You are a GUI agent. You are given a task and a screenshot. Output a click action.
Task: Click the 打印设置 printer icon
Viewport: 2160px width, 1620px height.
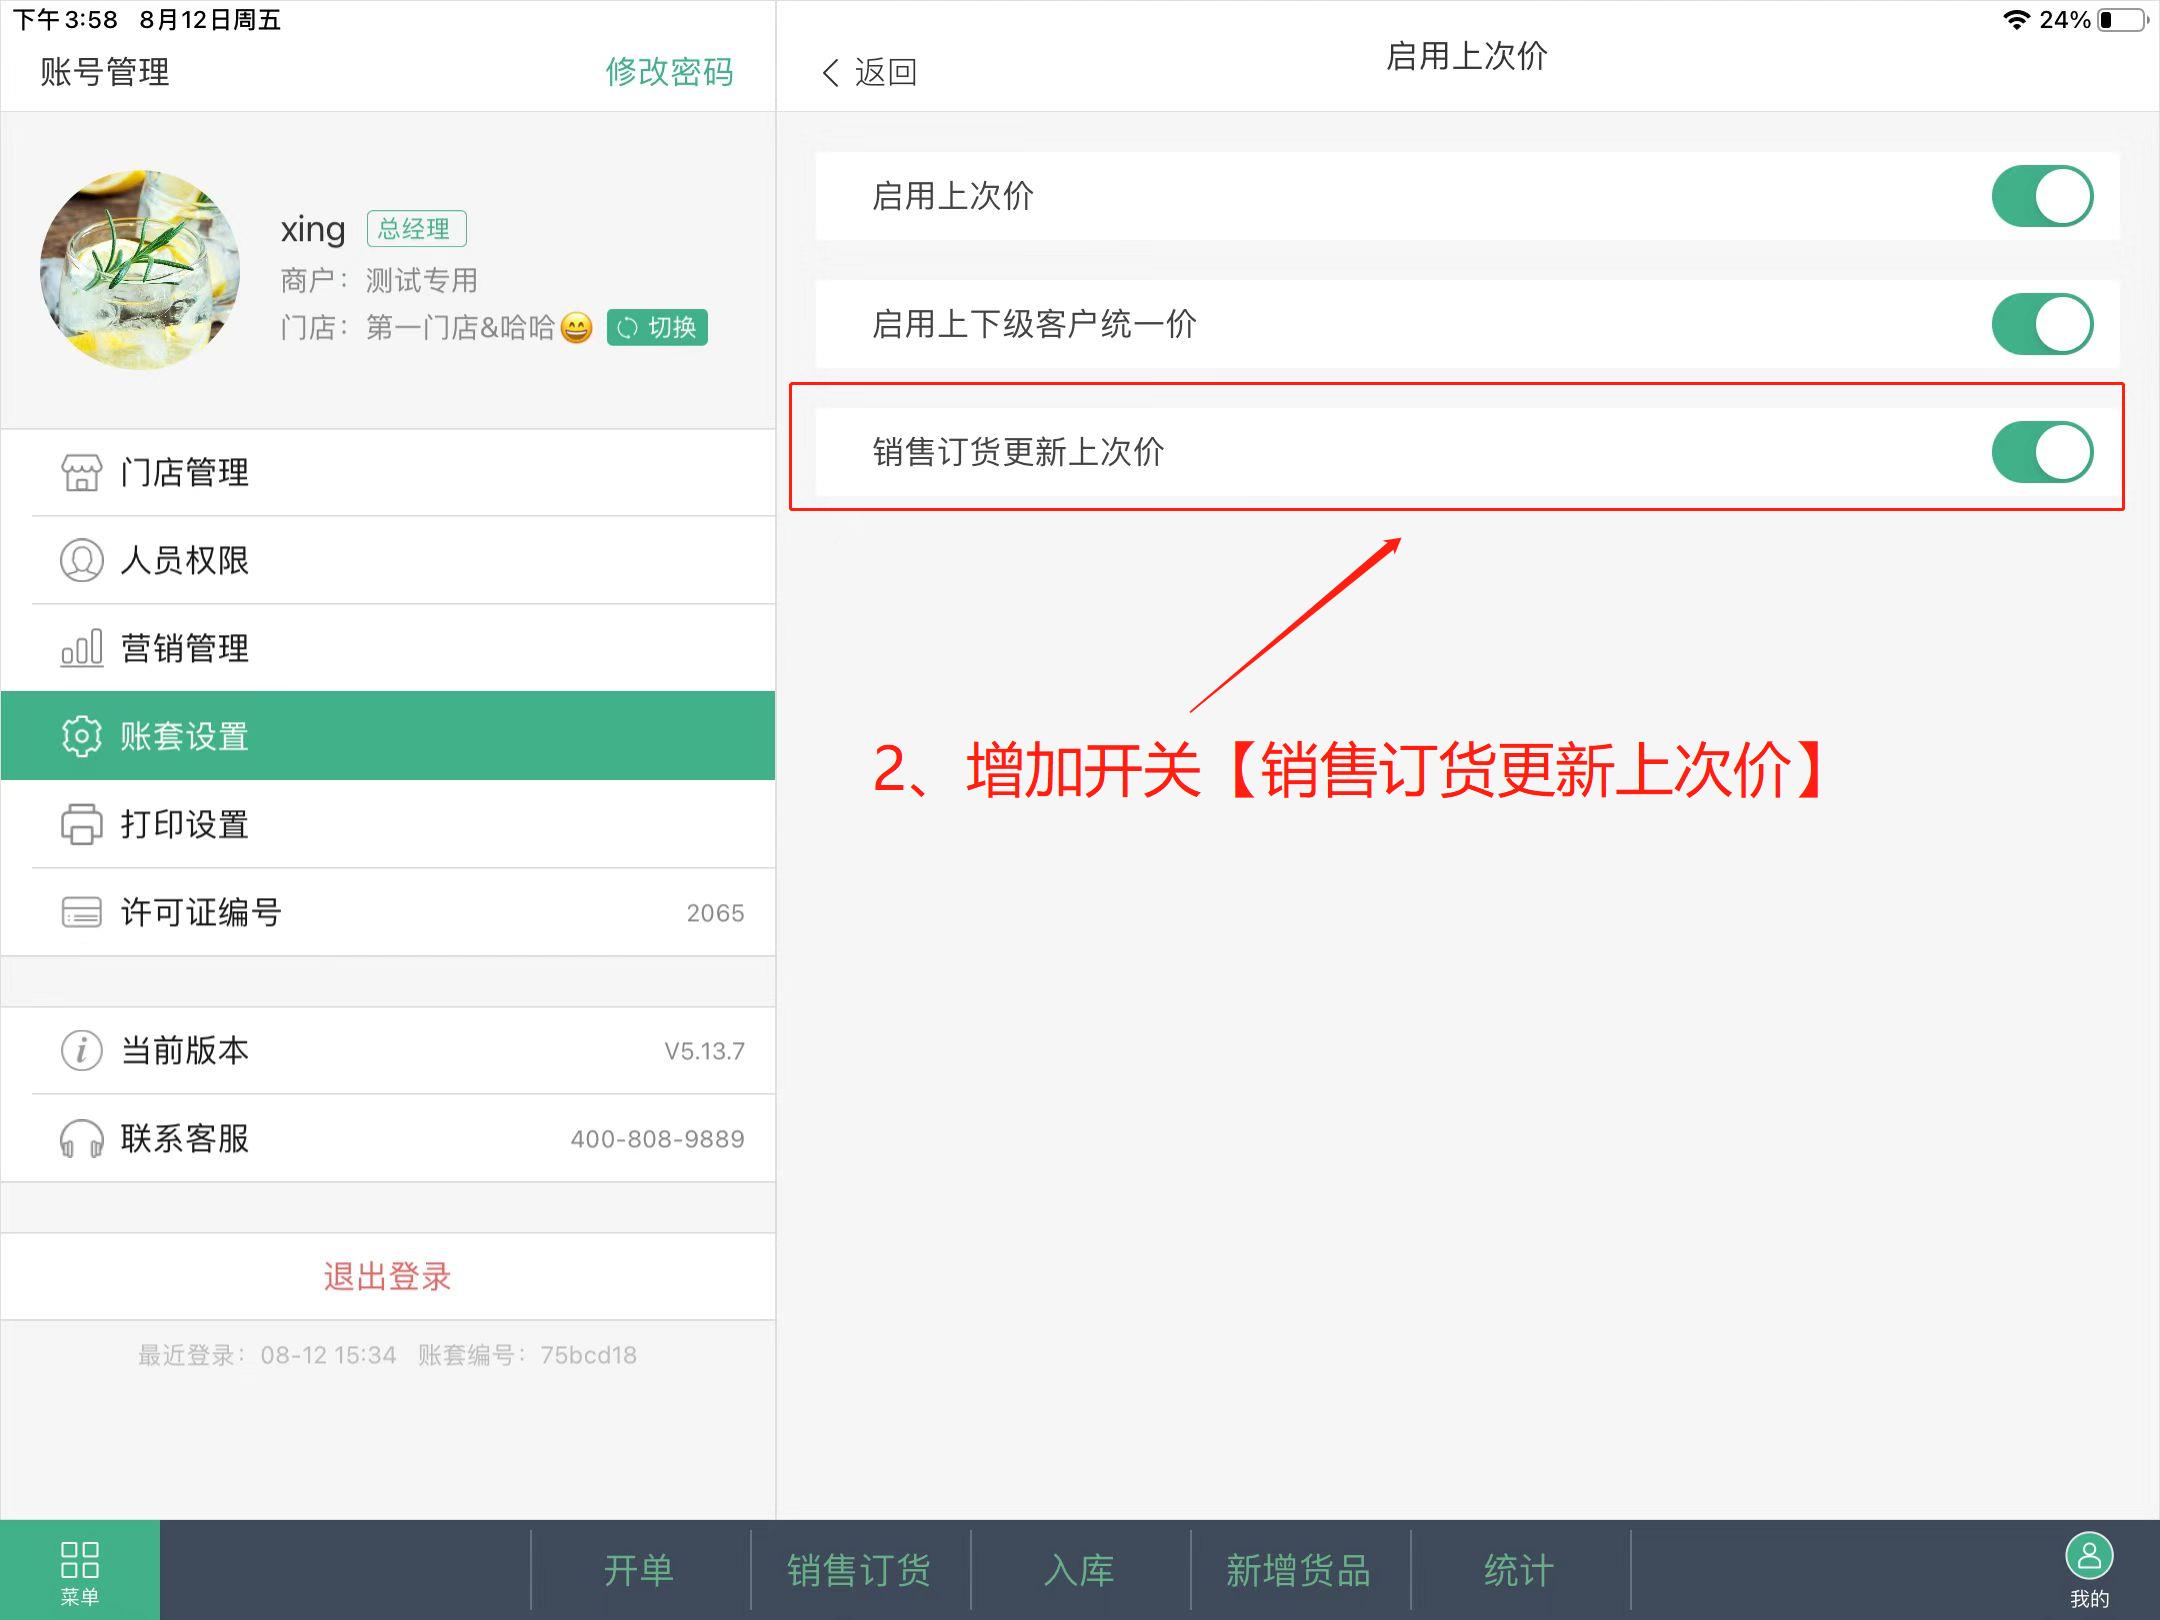coord(81,824)
